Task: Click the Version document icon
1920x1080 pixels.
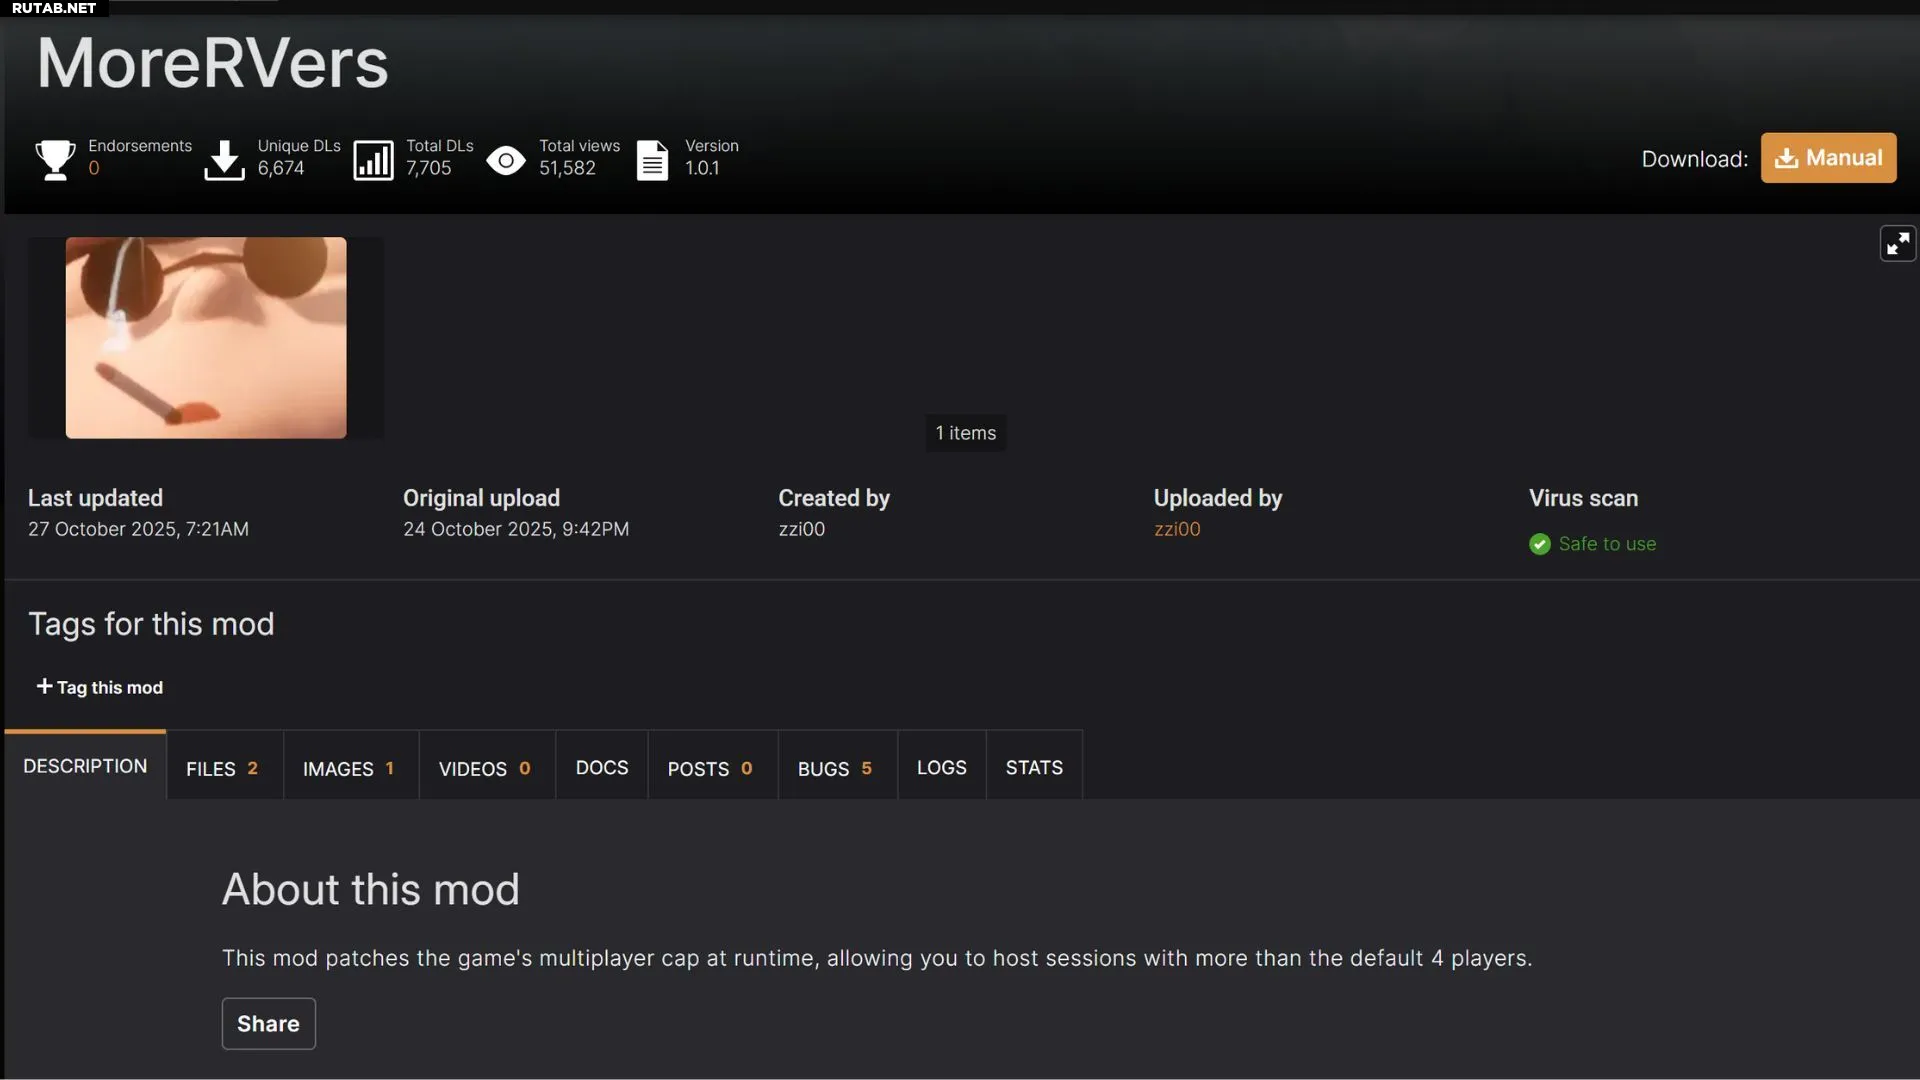Action: click(x=652, y=160)
